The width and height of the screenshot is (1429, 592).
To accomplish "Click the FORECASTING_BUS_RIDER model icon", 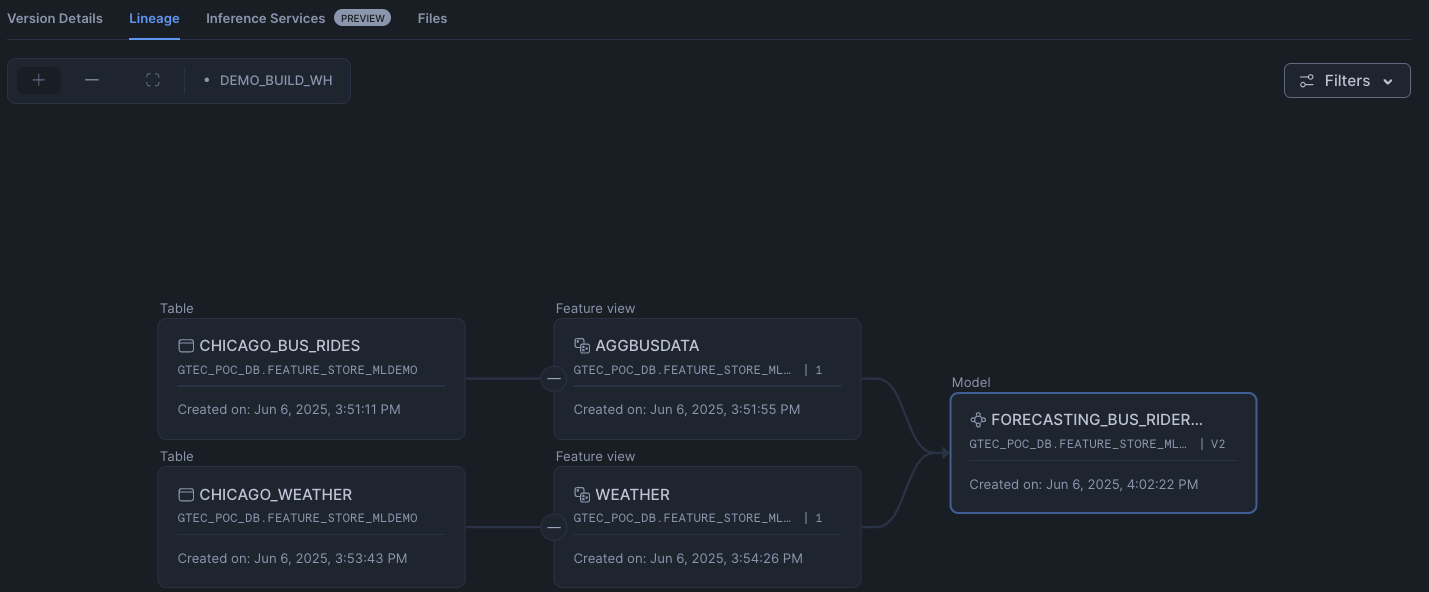I will 978,420.
